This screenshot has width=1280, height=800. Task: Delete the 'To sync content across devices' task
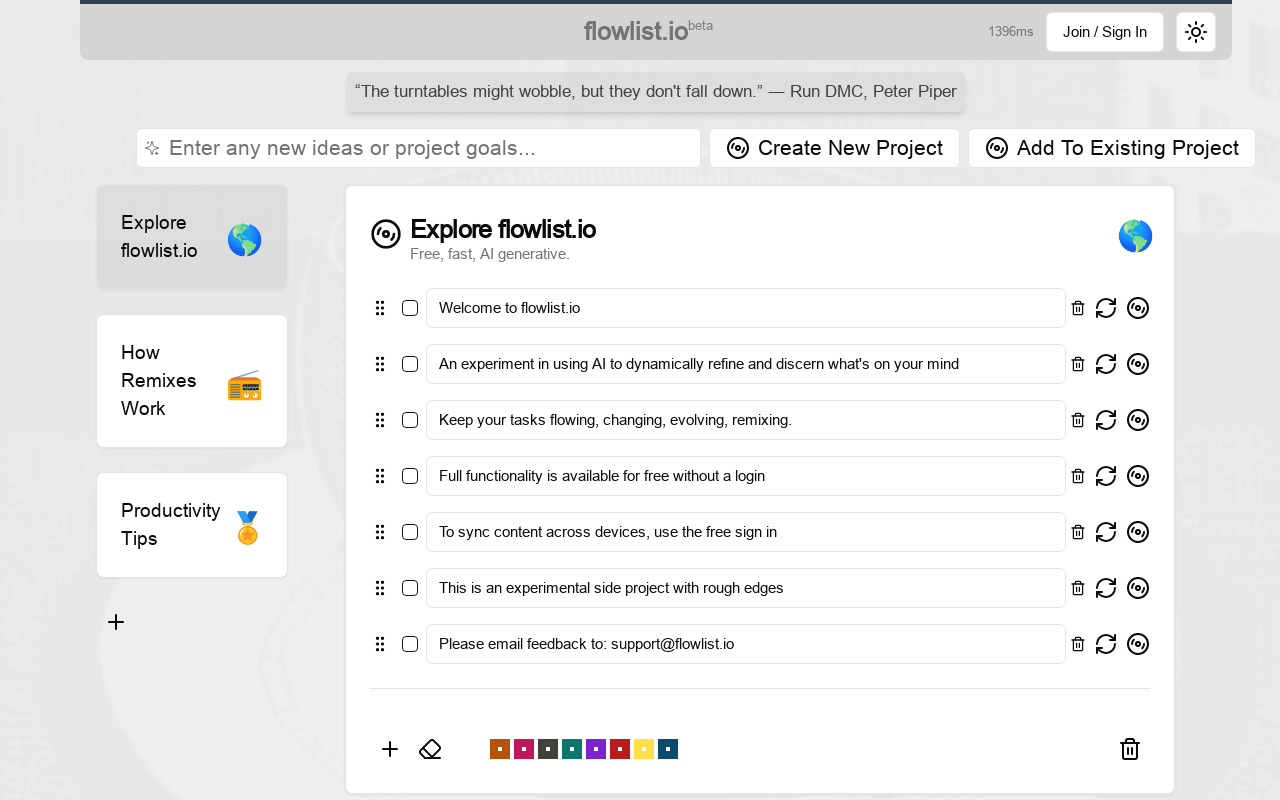point(1078,532)
